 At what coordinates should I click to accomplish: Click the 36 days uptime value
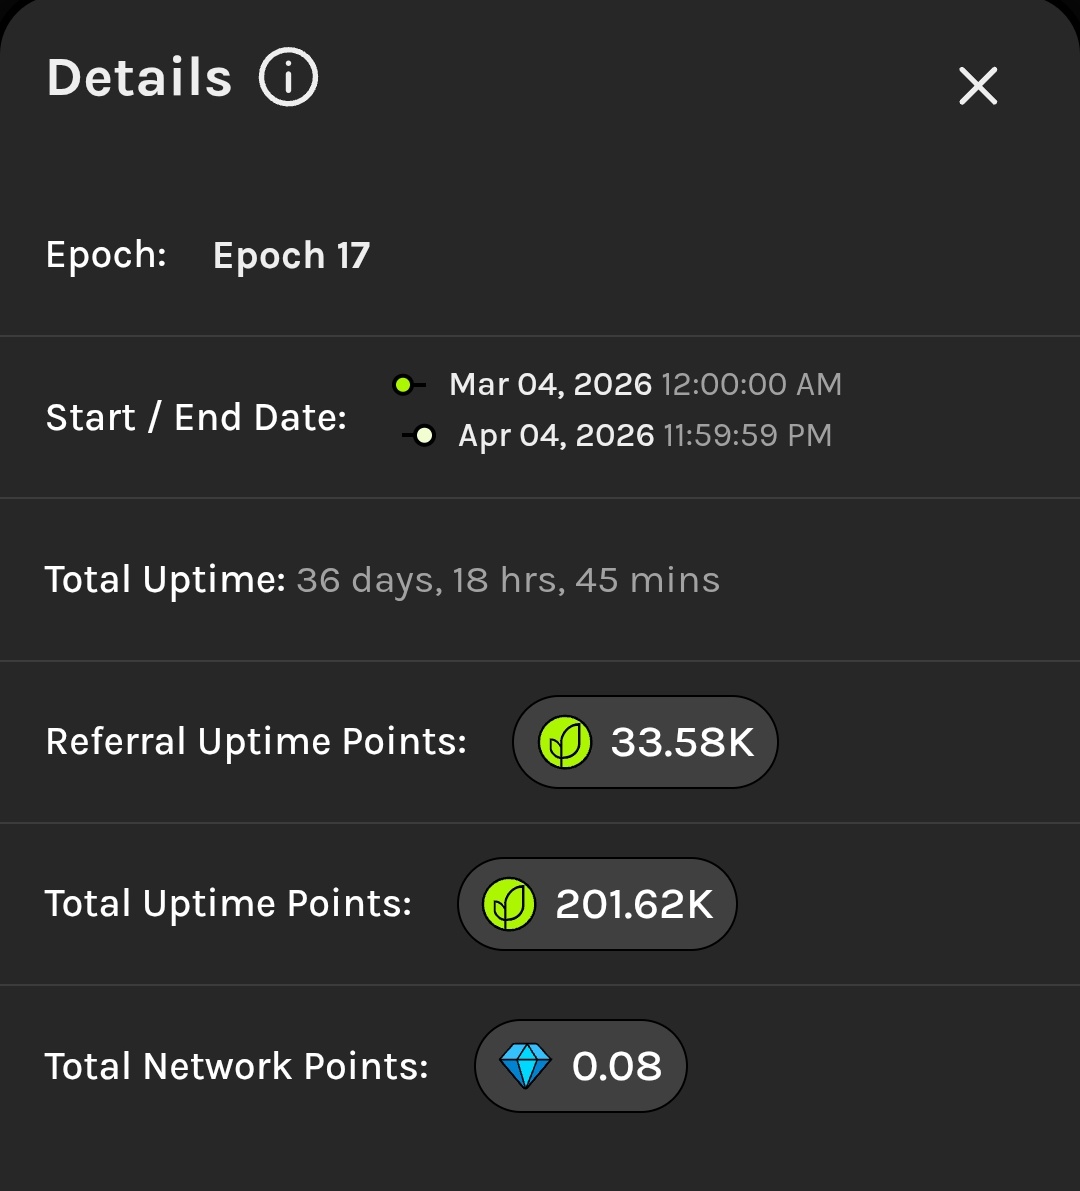coord(508,581)
